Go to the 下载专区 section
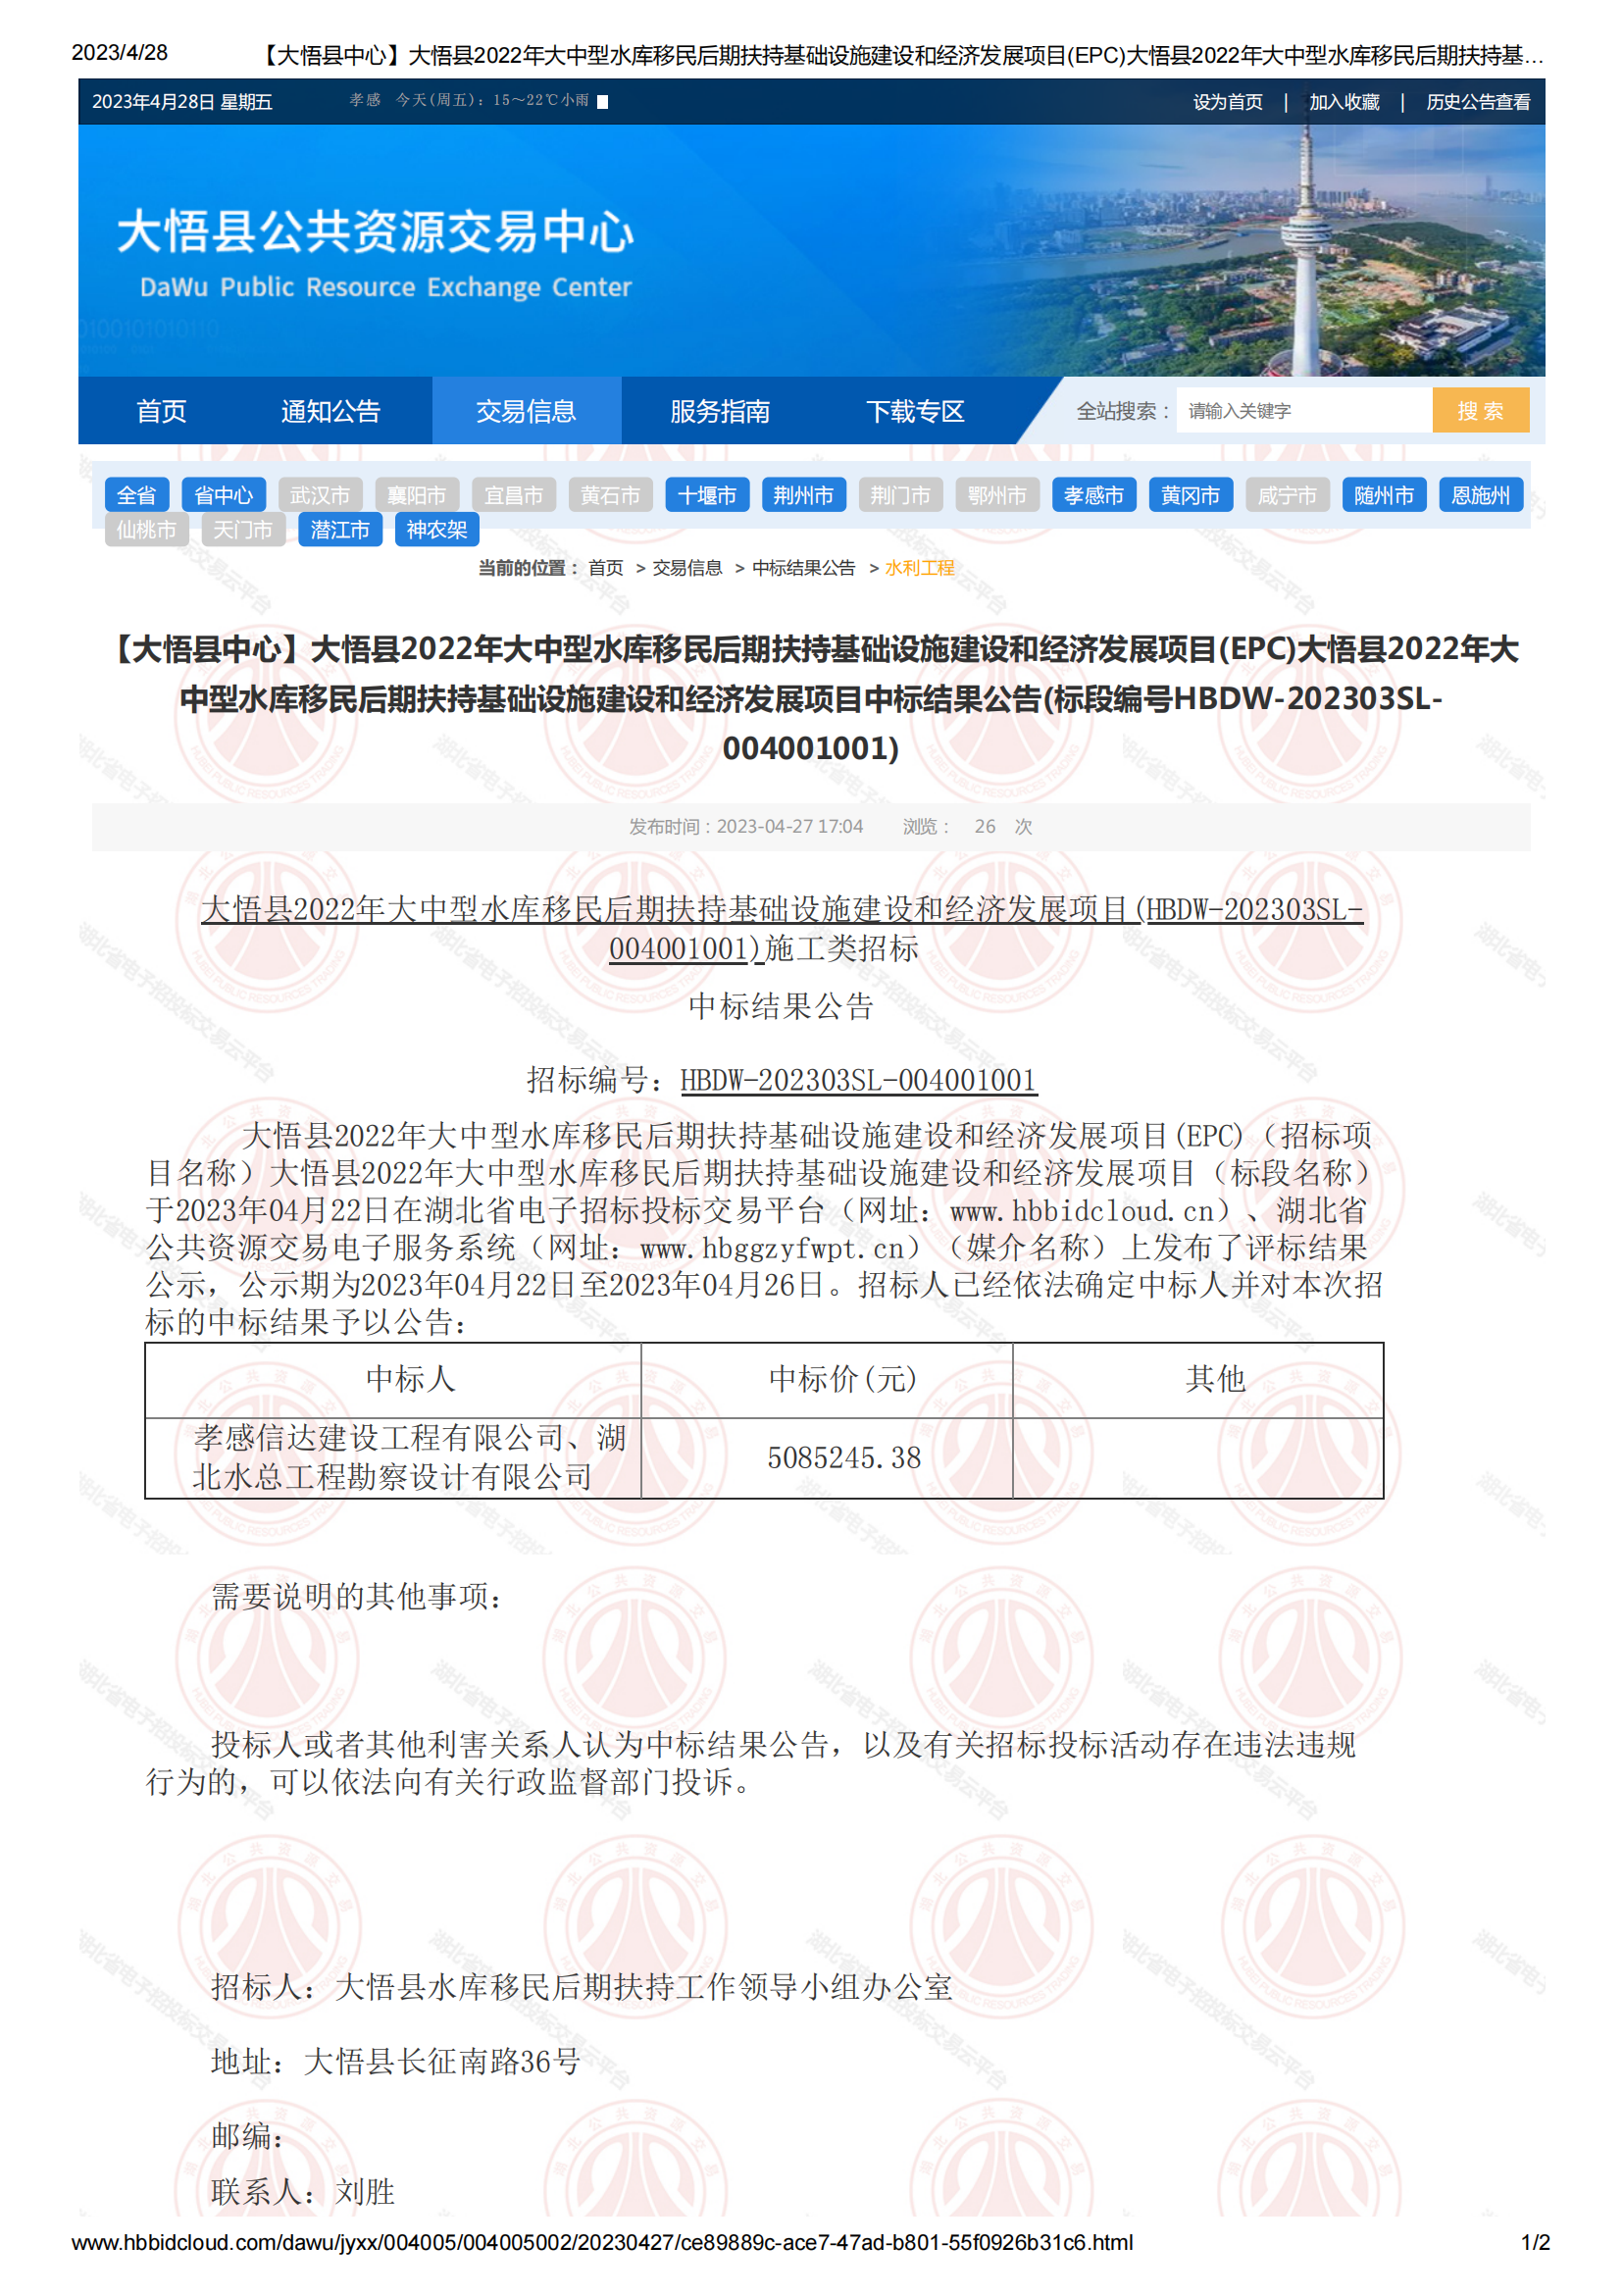This screenshot has width=1623, height=2296. click(914, 411)
